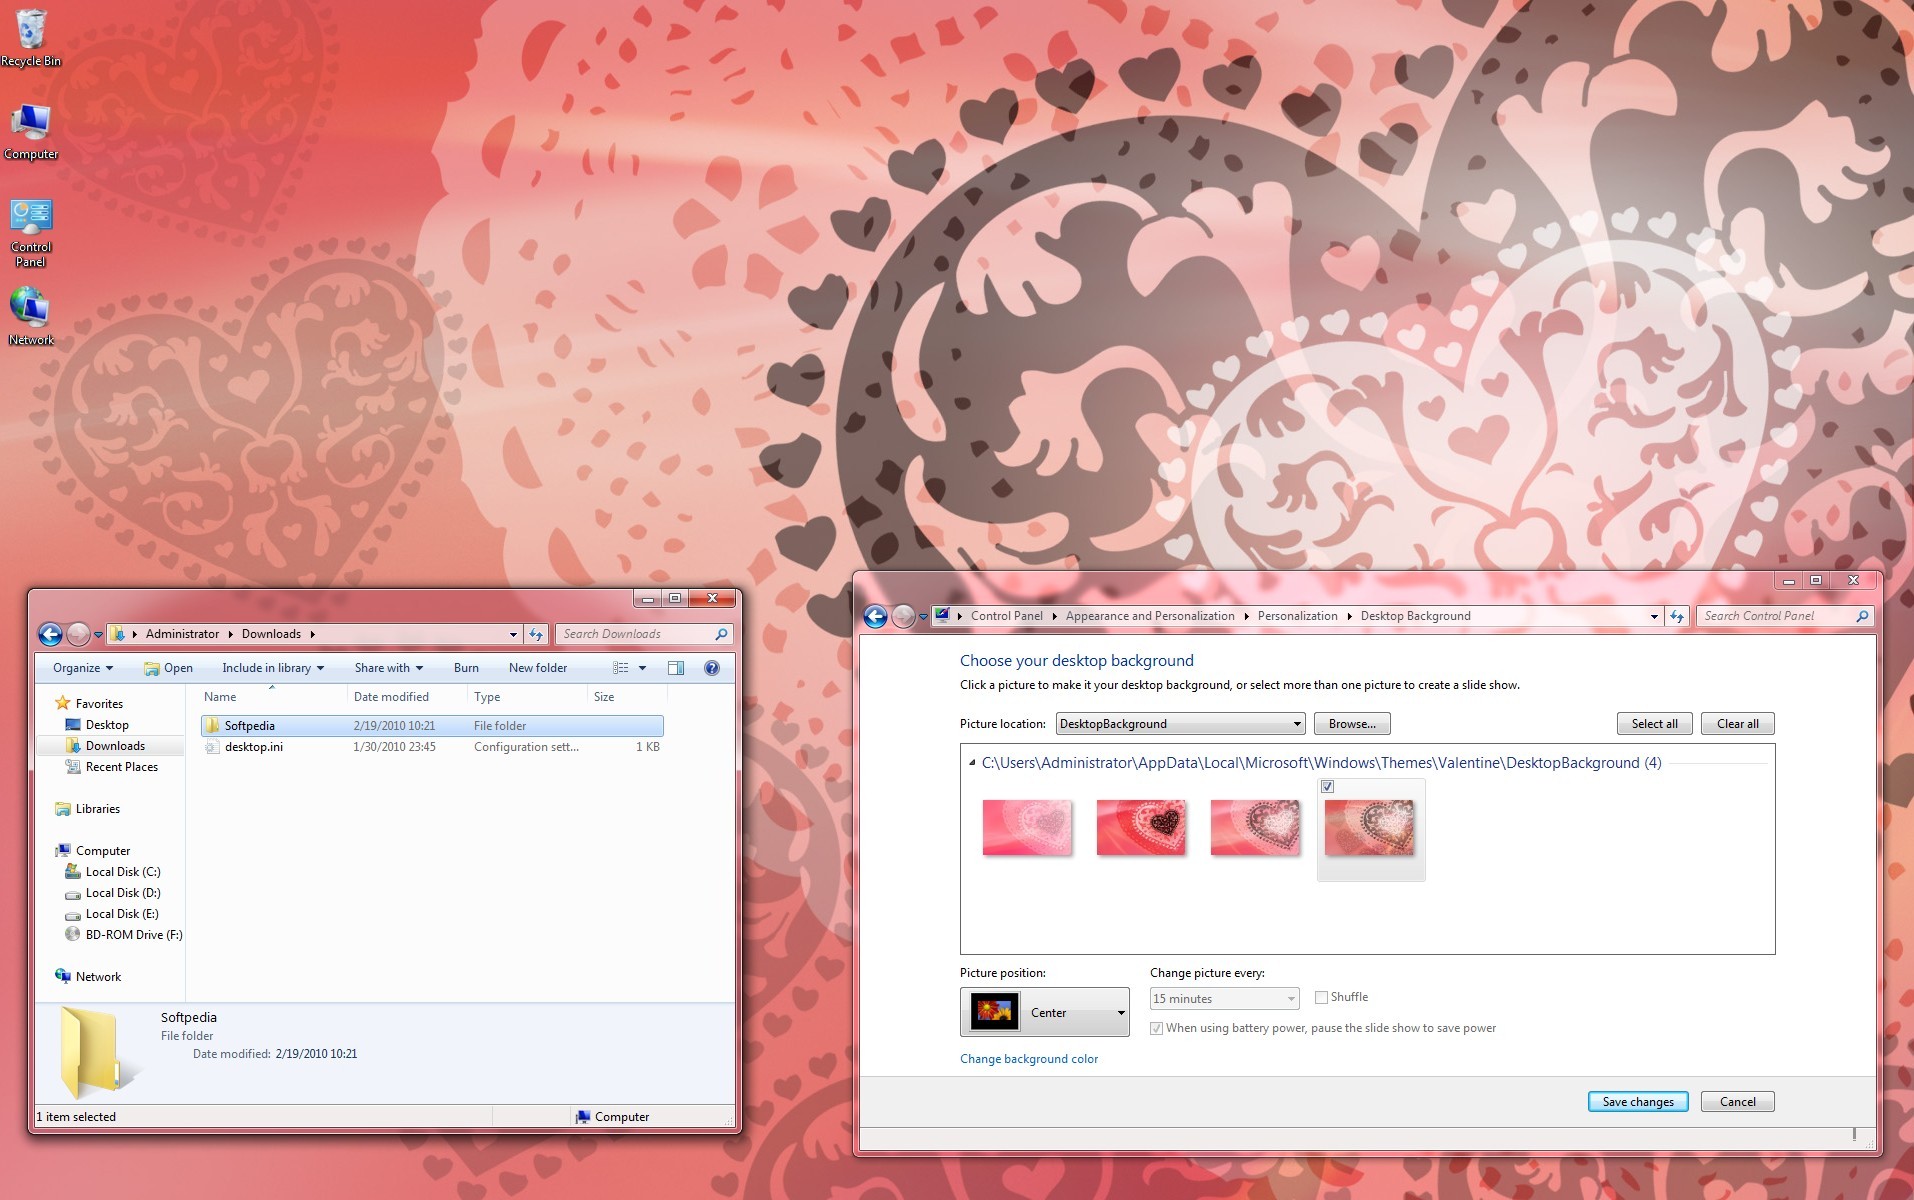
Task: Go forward in the Downloads Explorer window
Action: (78, 634)
